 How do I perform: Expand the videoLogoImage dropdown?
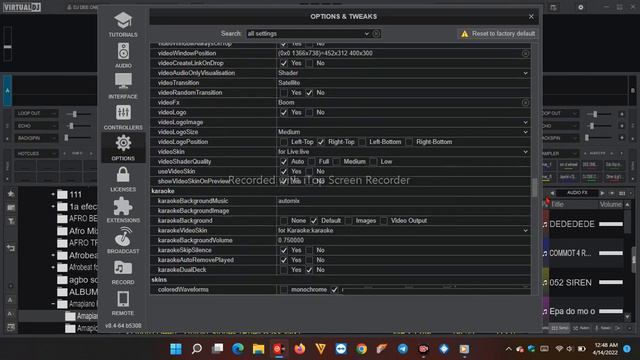[x=525, y=122]
